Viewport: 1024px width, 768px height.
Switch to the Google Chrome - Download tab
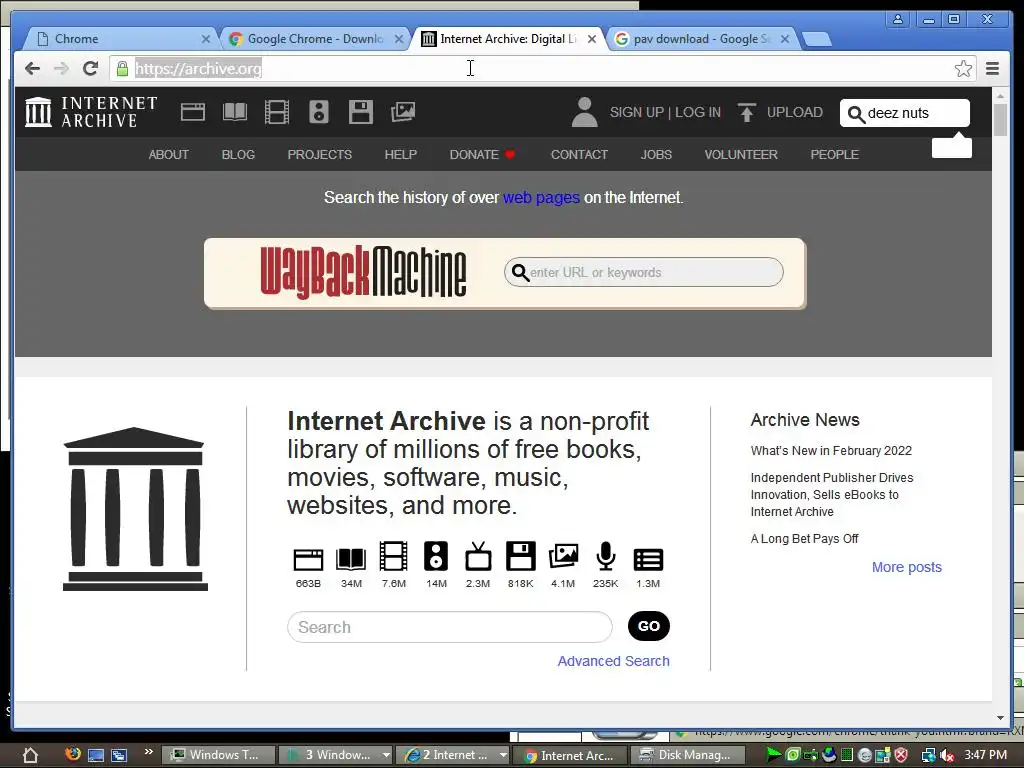tap(316, 39)
